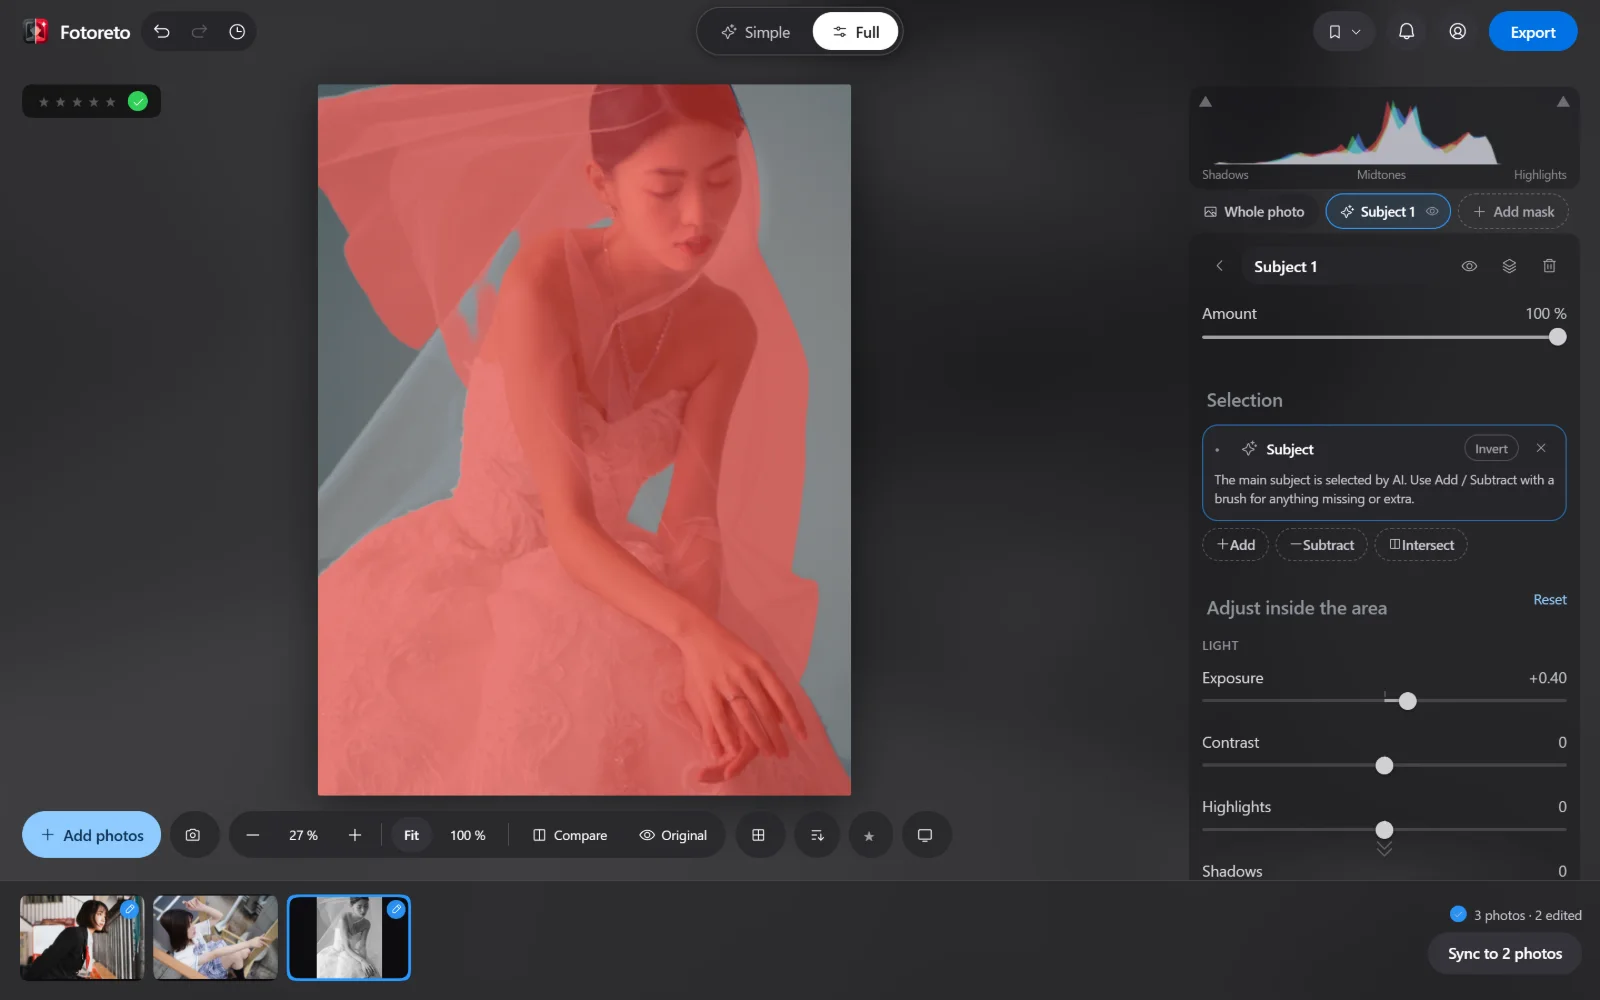The image size is (1600, 1000).
Task: Remove Subject selection with X icon
Action: point(1541,448)
